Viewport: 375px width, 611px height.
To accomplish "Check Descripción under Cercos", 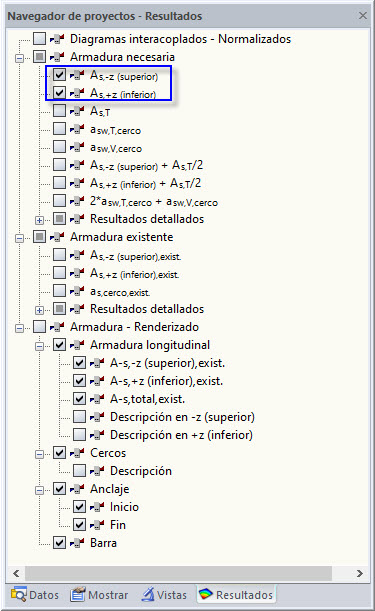I will pos(80,471).
